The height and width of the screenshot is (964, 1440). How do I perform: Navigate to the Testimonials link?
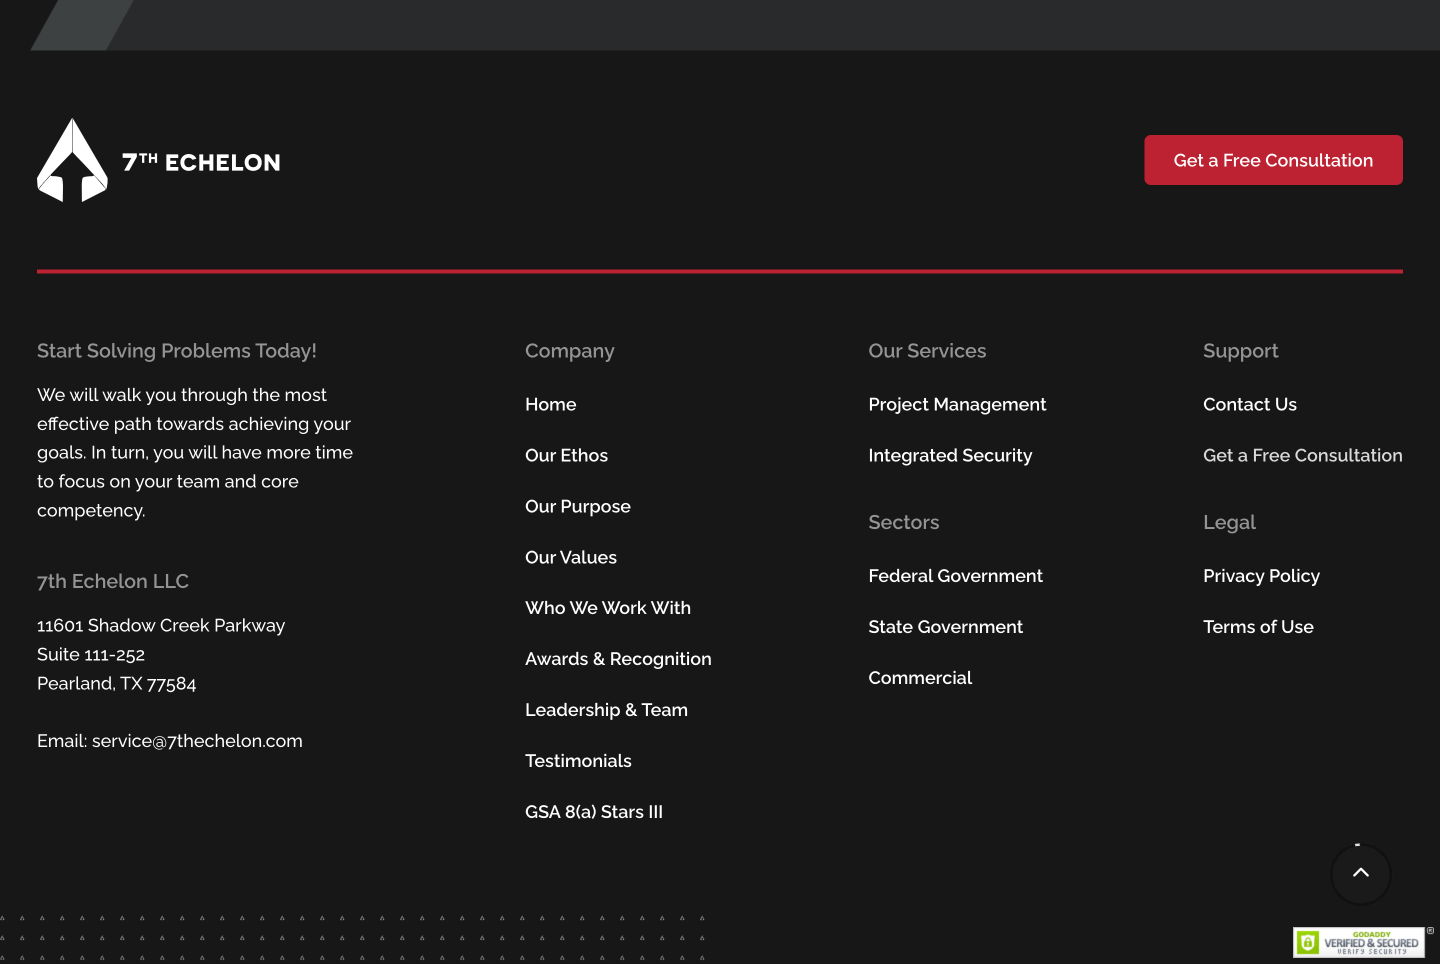[578, 761]
